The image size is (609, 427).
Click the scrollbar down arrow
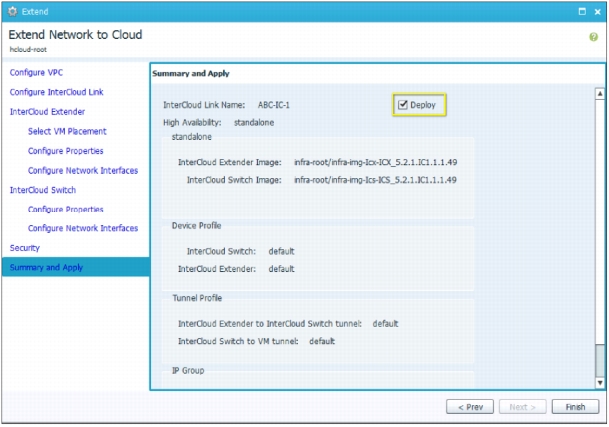point(600,383)
